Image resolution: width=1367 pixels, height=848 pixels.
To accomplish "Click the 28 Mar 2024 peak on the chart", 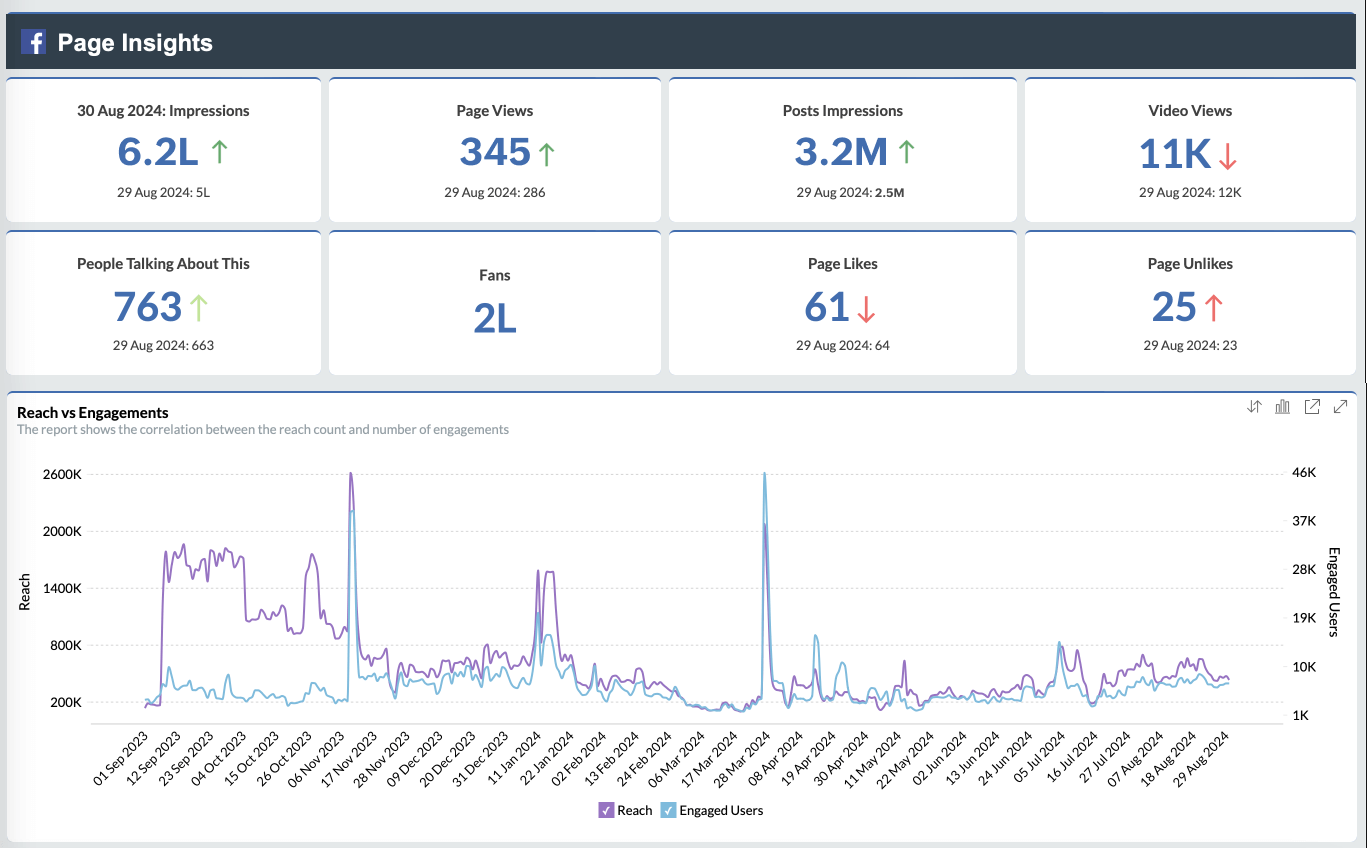I will [765, 476].
